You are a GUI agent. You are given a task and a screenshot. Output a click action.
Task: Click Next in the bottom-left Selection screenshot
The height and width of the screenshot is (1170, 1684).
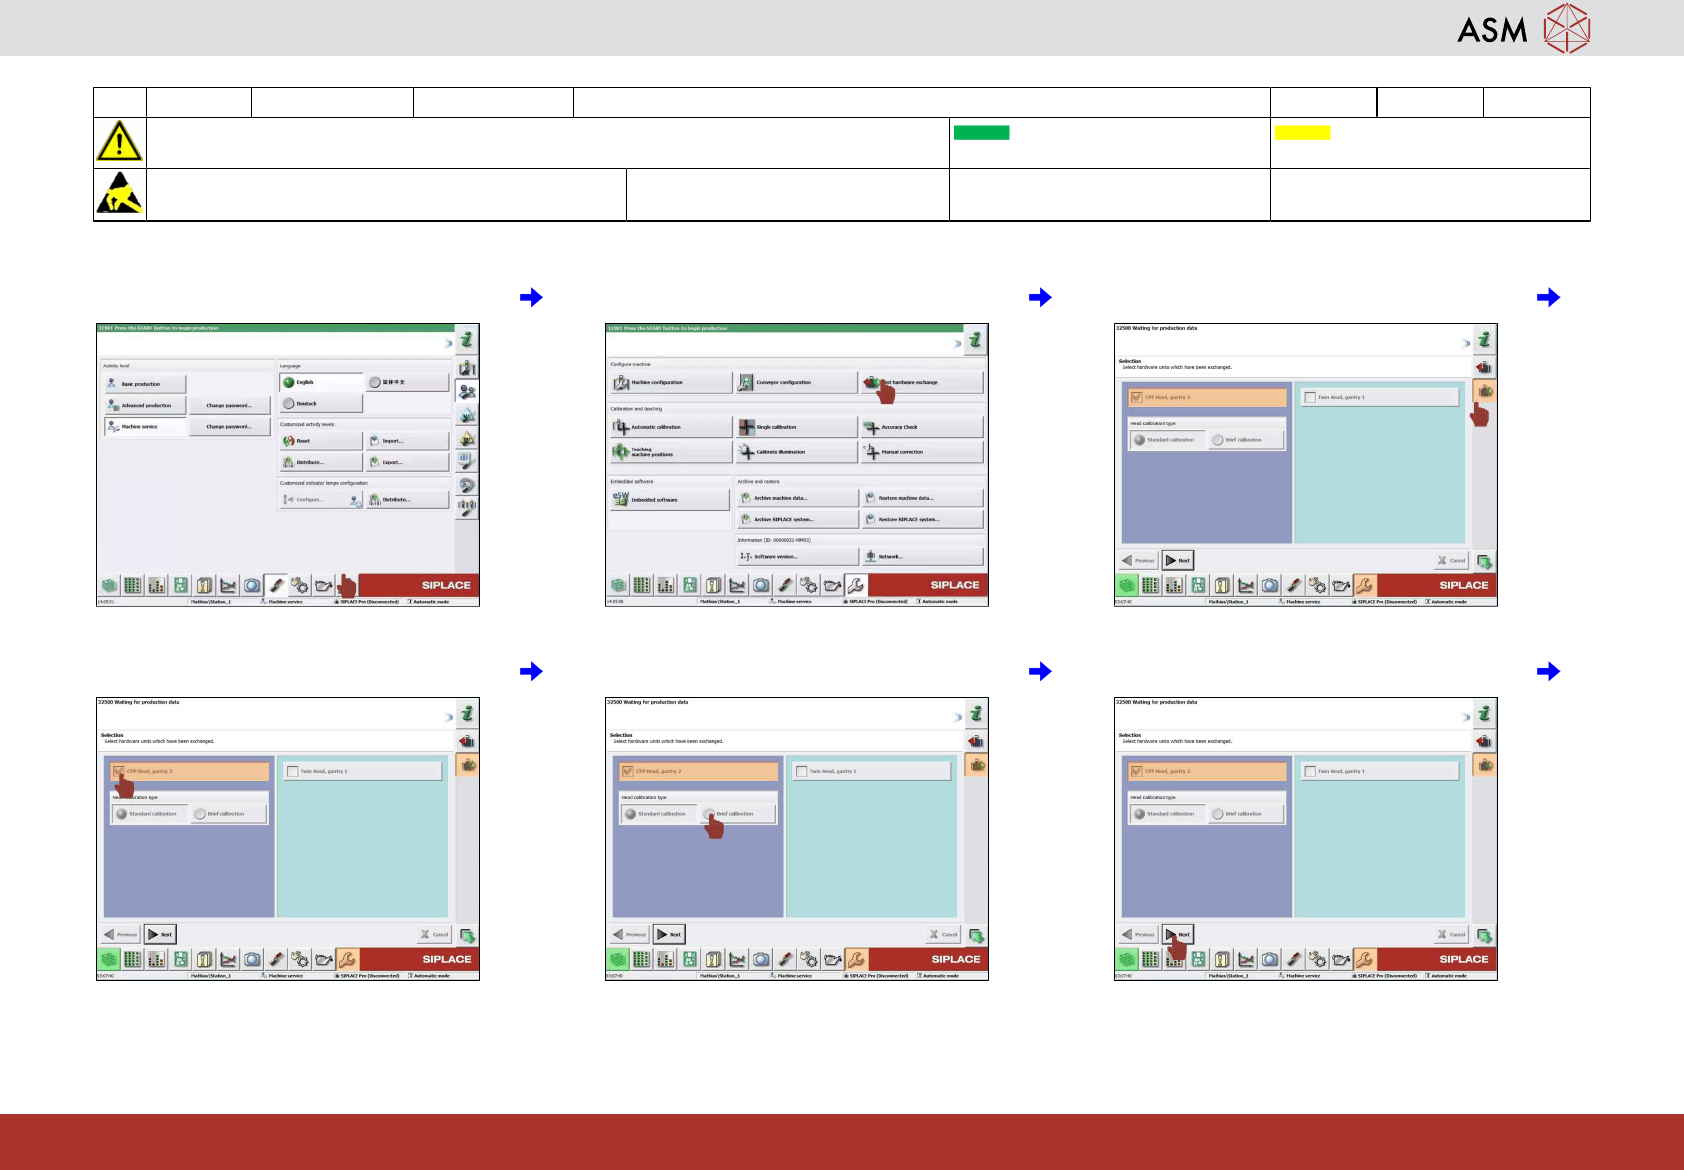(x=160, y=935)
